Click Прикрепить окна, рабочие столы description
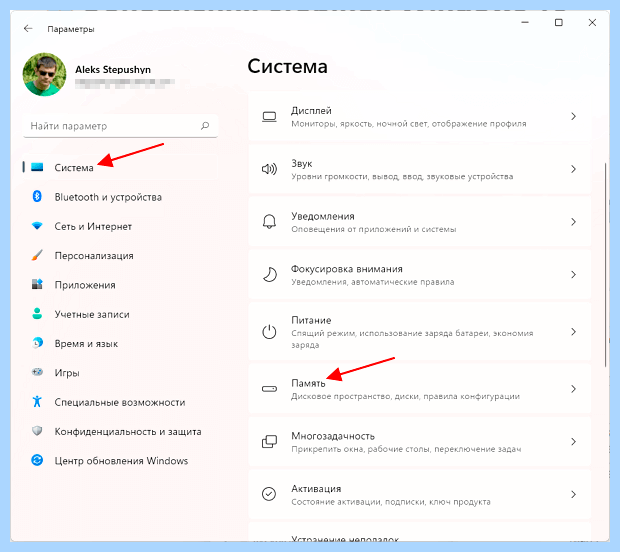Viewport: 620px width, 552px height. tap(406, 449)
